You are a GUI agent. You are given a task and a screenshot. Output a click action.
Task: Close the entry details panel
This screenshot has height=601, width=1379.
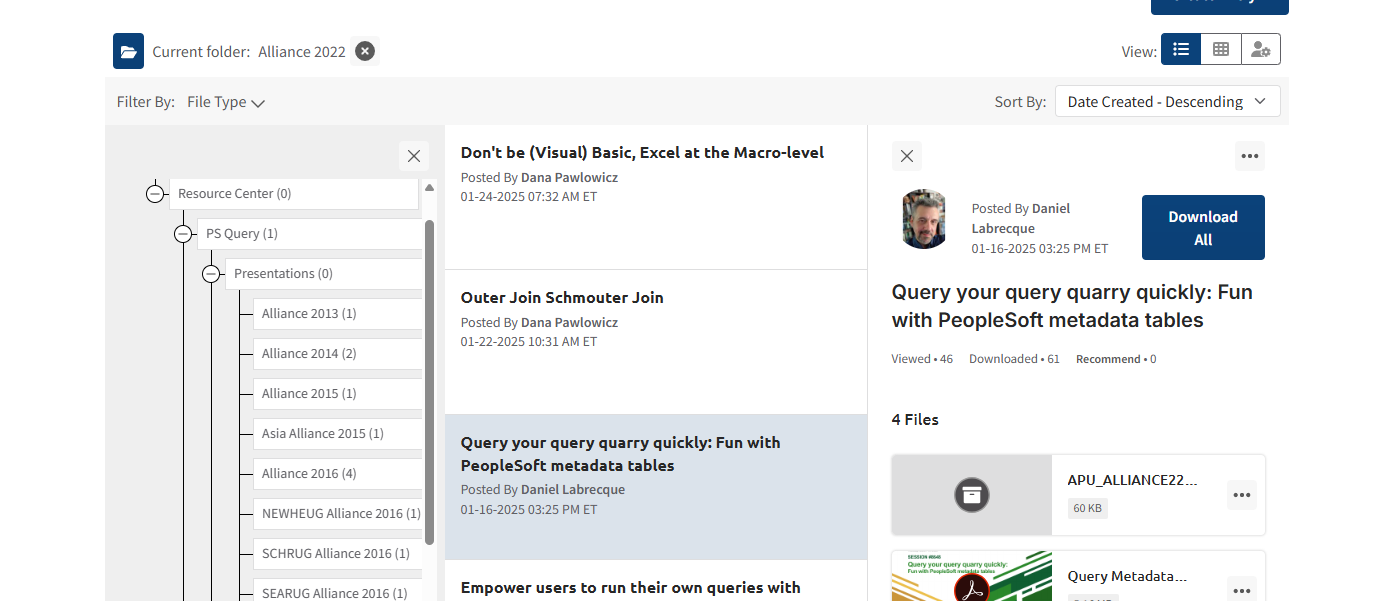click(x=907, y=156)
